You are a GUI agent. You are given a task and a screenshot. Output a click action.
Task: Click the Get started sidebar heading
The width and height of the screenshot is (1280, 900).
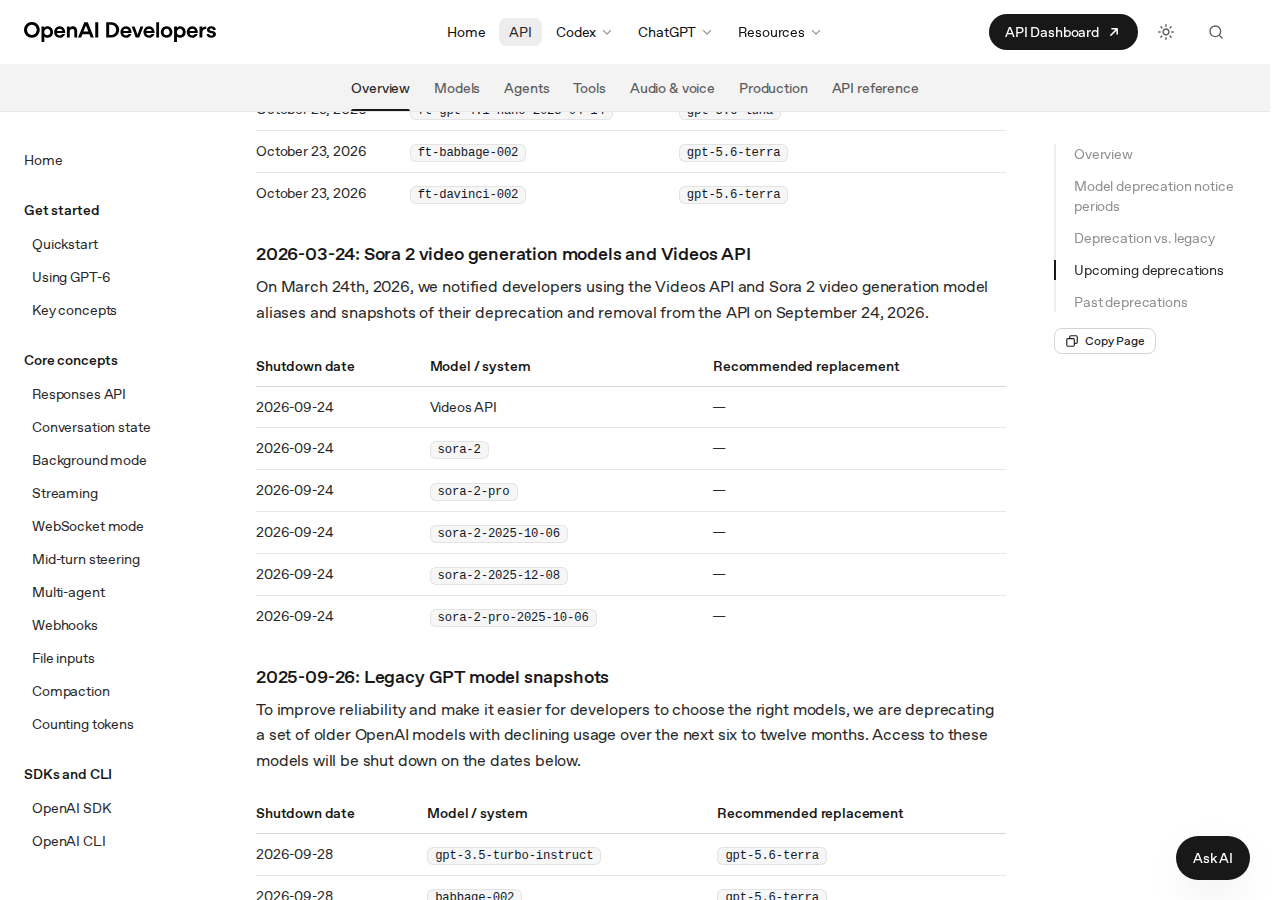62,210
